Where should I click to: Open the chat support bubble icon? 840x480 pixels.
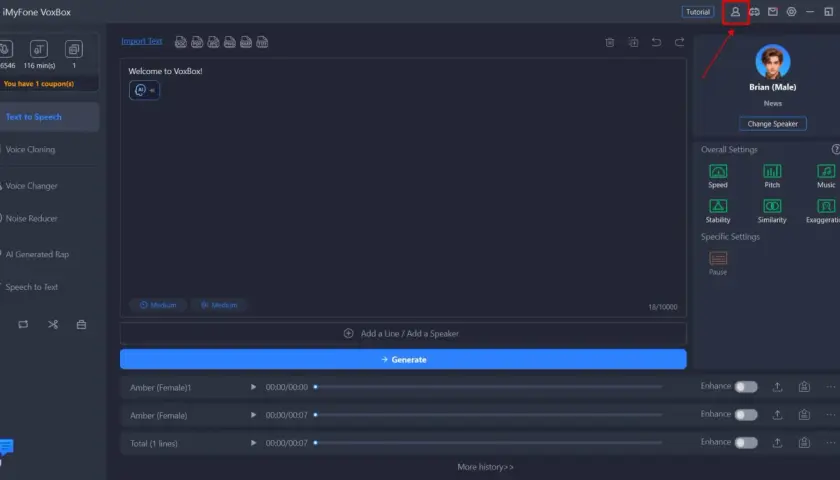[x=6, y=446]
